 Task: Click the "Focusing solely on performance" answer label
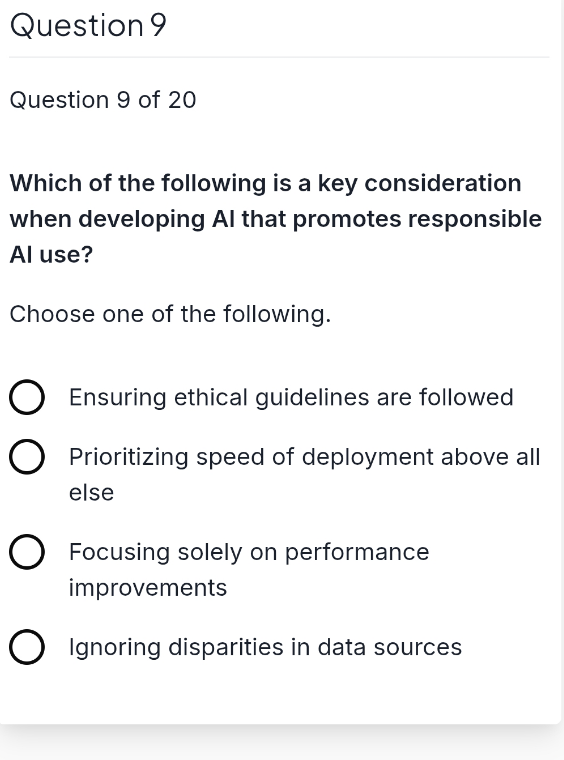tap(249, 552)
